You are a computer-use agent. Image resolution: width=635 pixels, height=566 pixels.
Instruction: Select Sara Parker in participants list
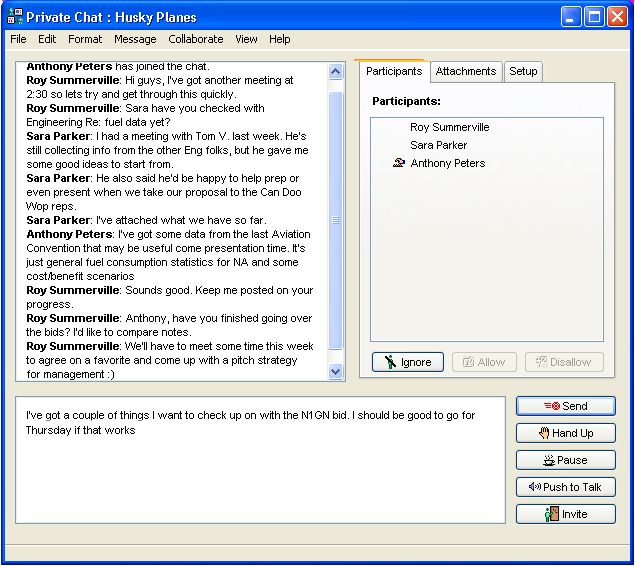(438, 146)
